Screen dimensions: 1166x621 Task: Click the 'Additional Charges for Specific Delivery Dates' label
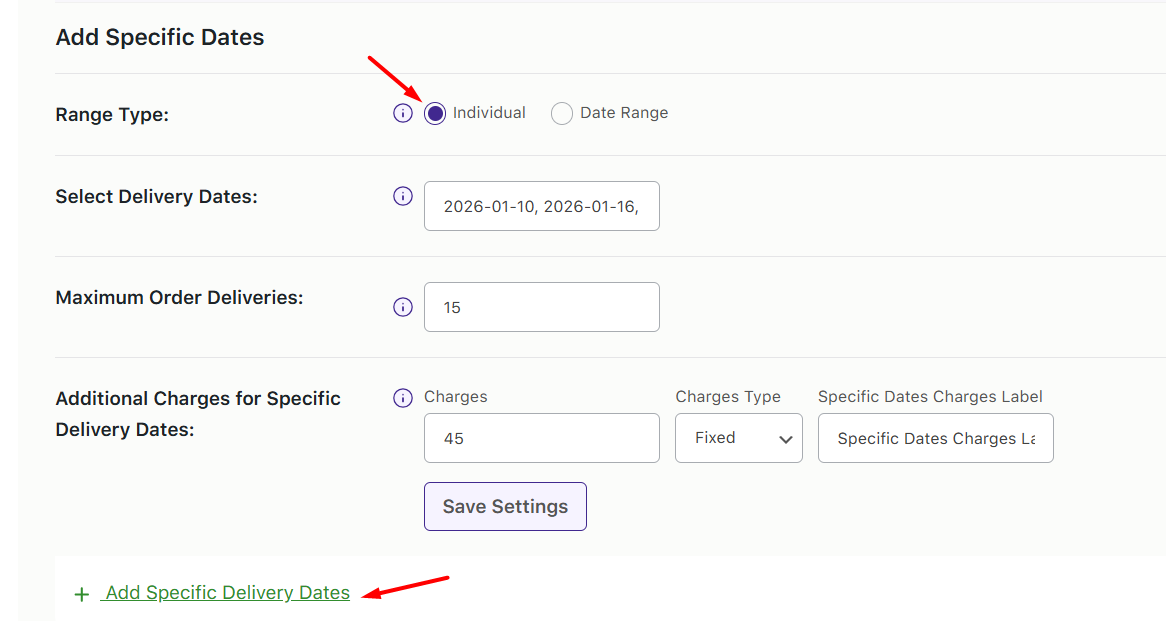[198, 413]
